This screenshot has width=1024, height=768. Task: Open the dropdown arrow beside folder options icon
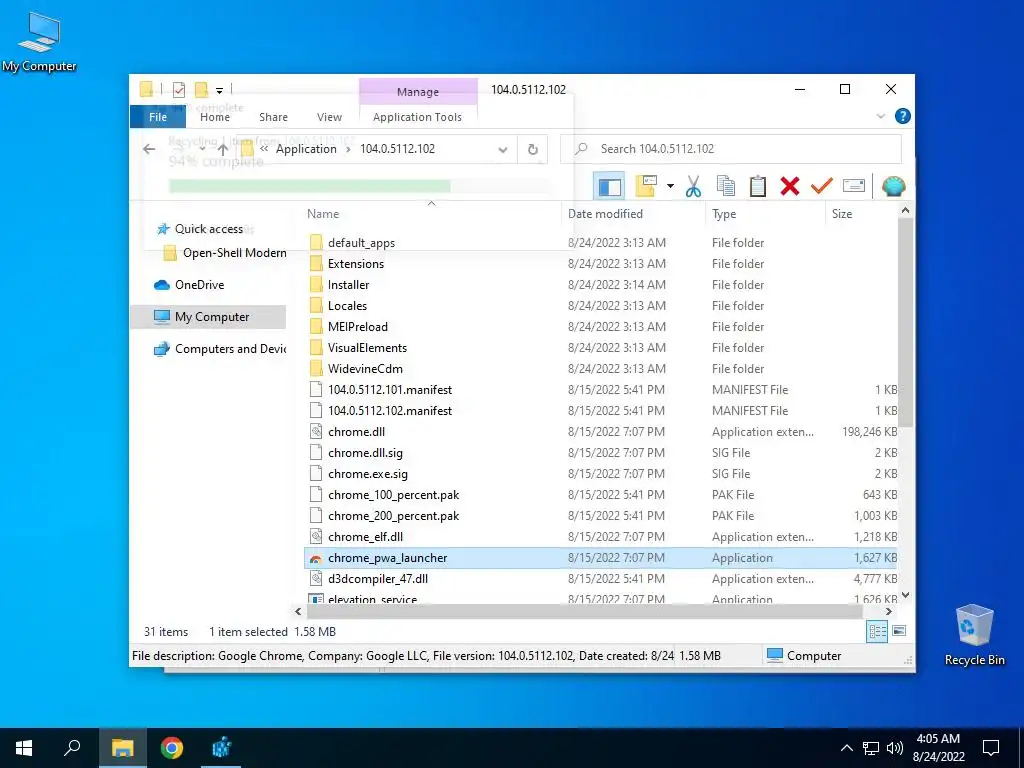670,186
